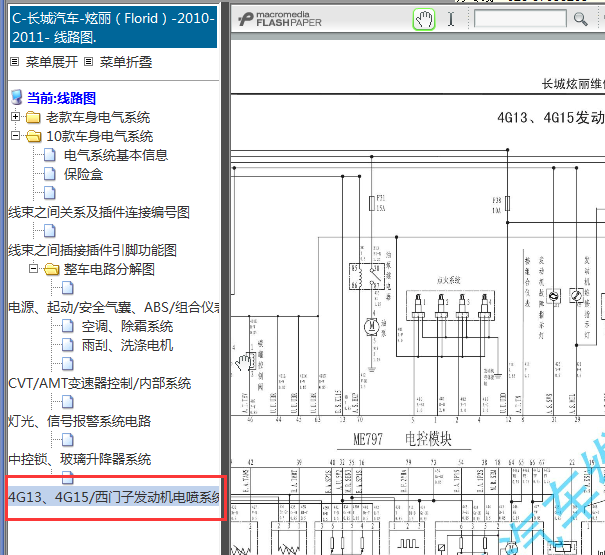Open CVT/AMT变速器控制/内部系统 page
605x555 pixels.
(100, 383)
